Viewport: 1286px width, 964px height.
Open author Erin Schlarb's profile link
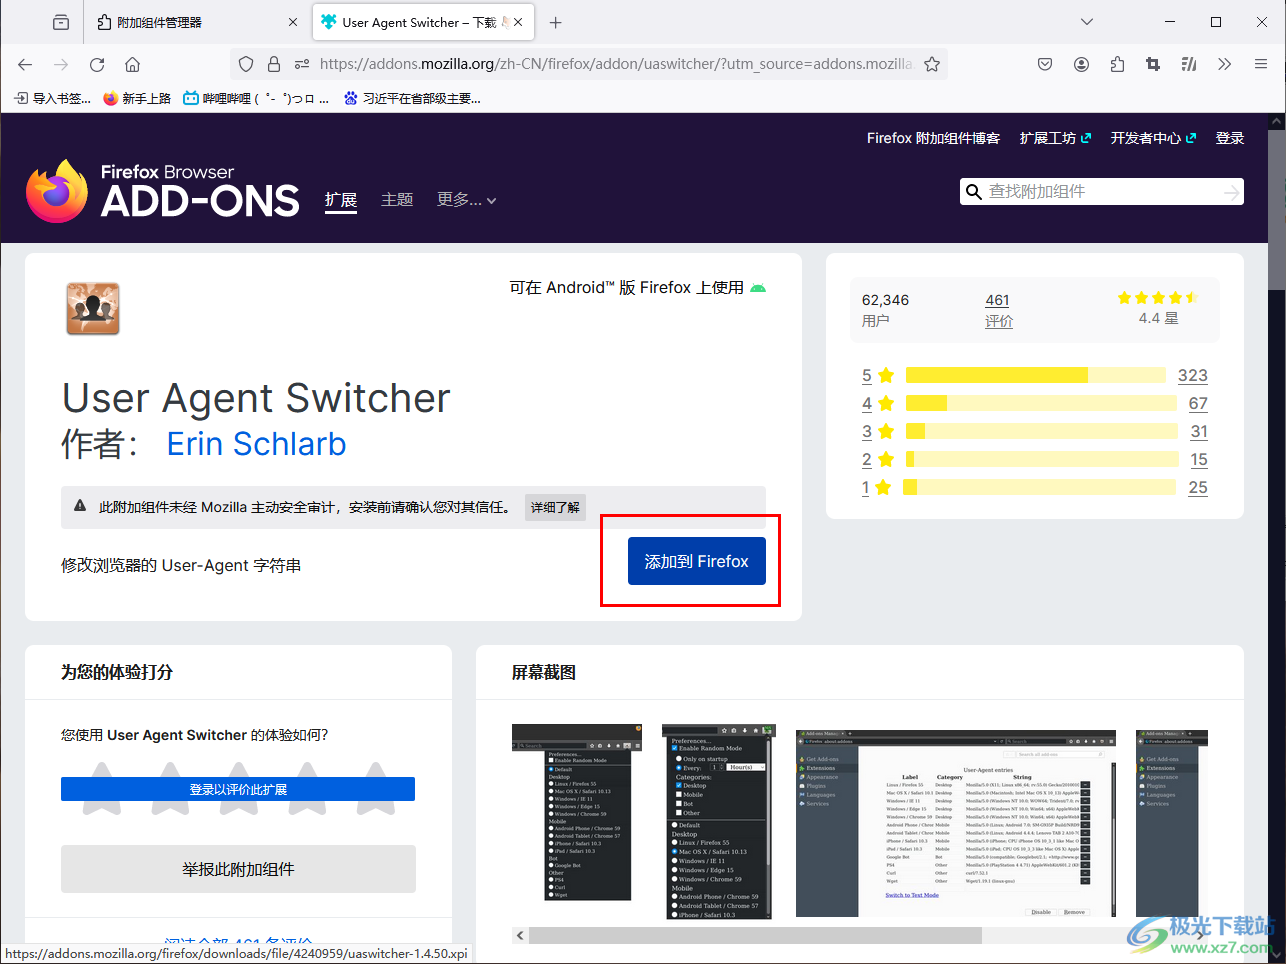(x=256, y=443)
